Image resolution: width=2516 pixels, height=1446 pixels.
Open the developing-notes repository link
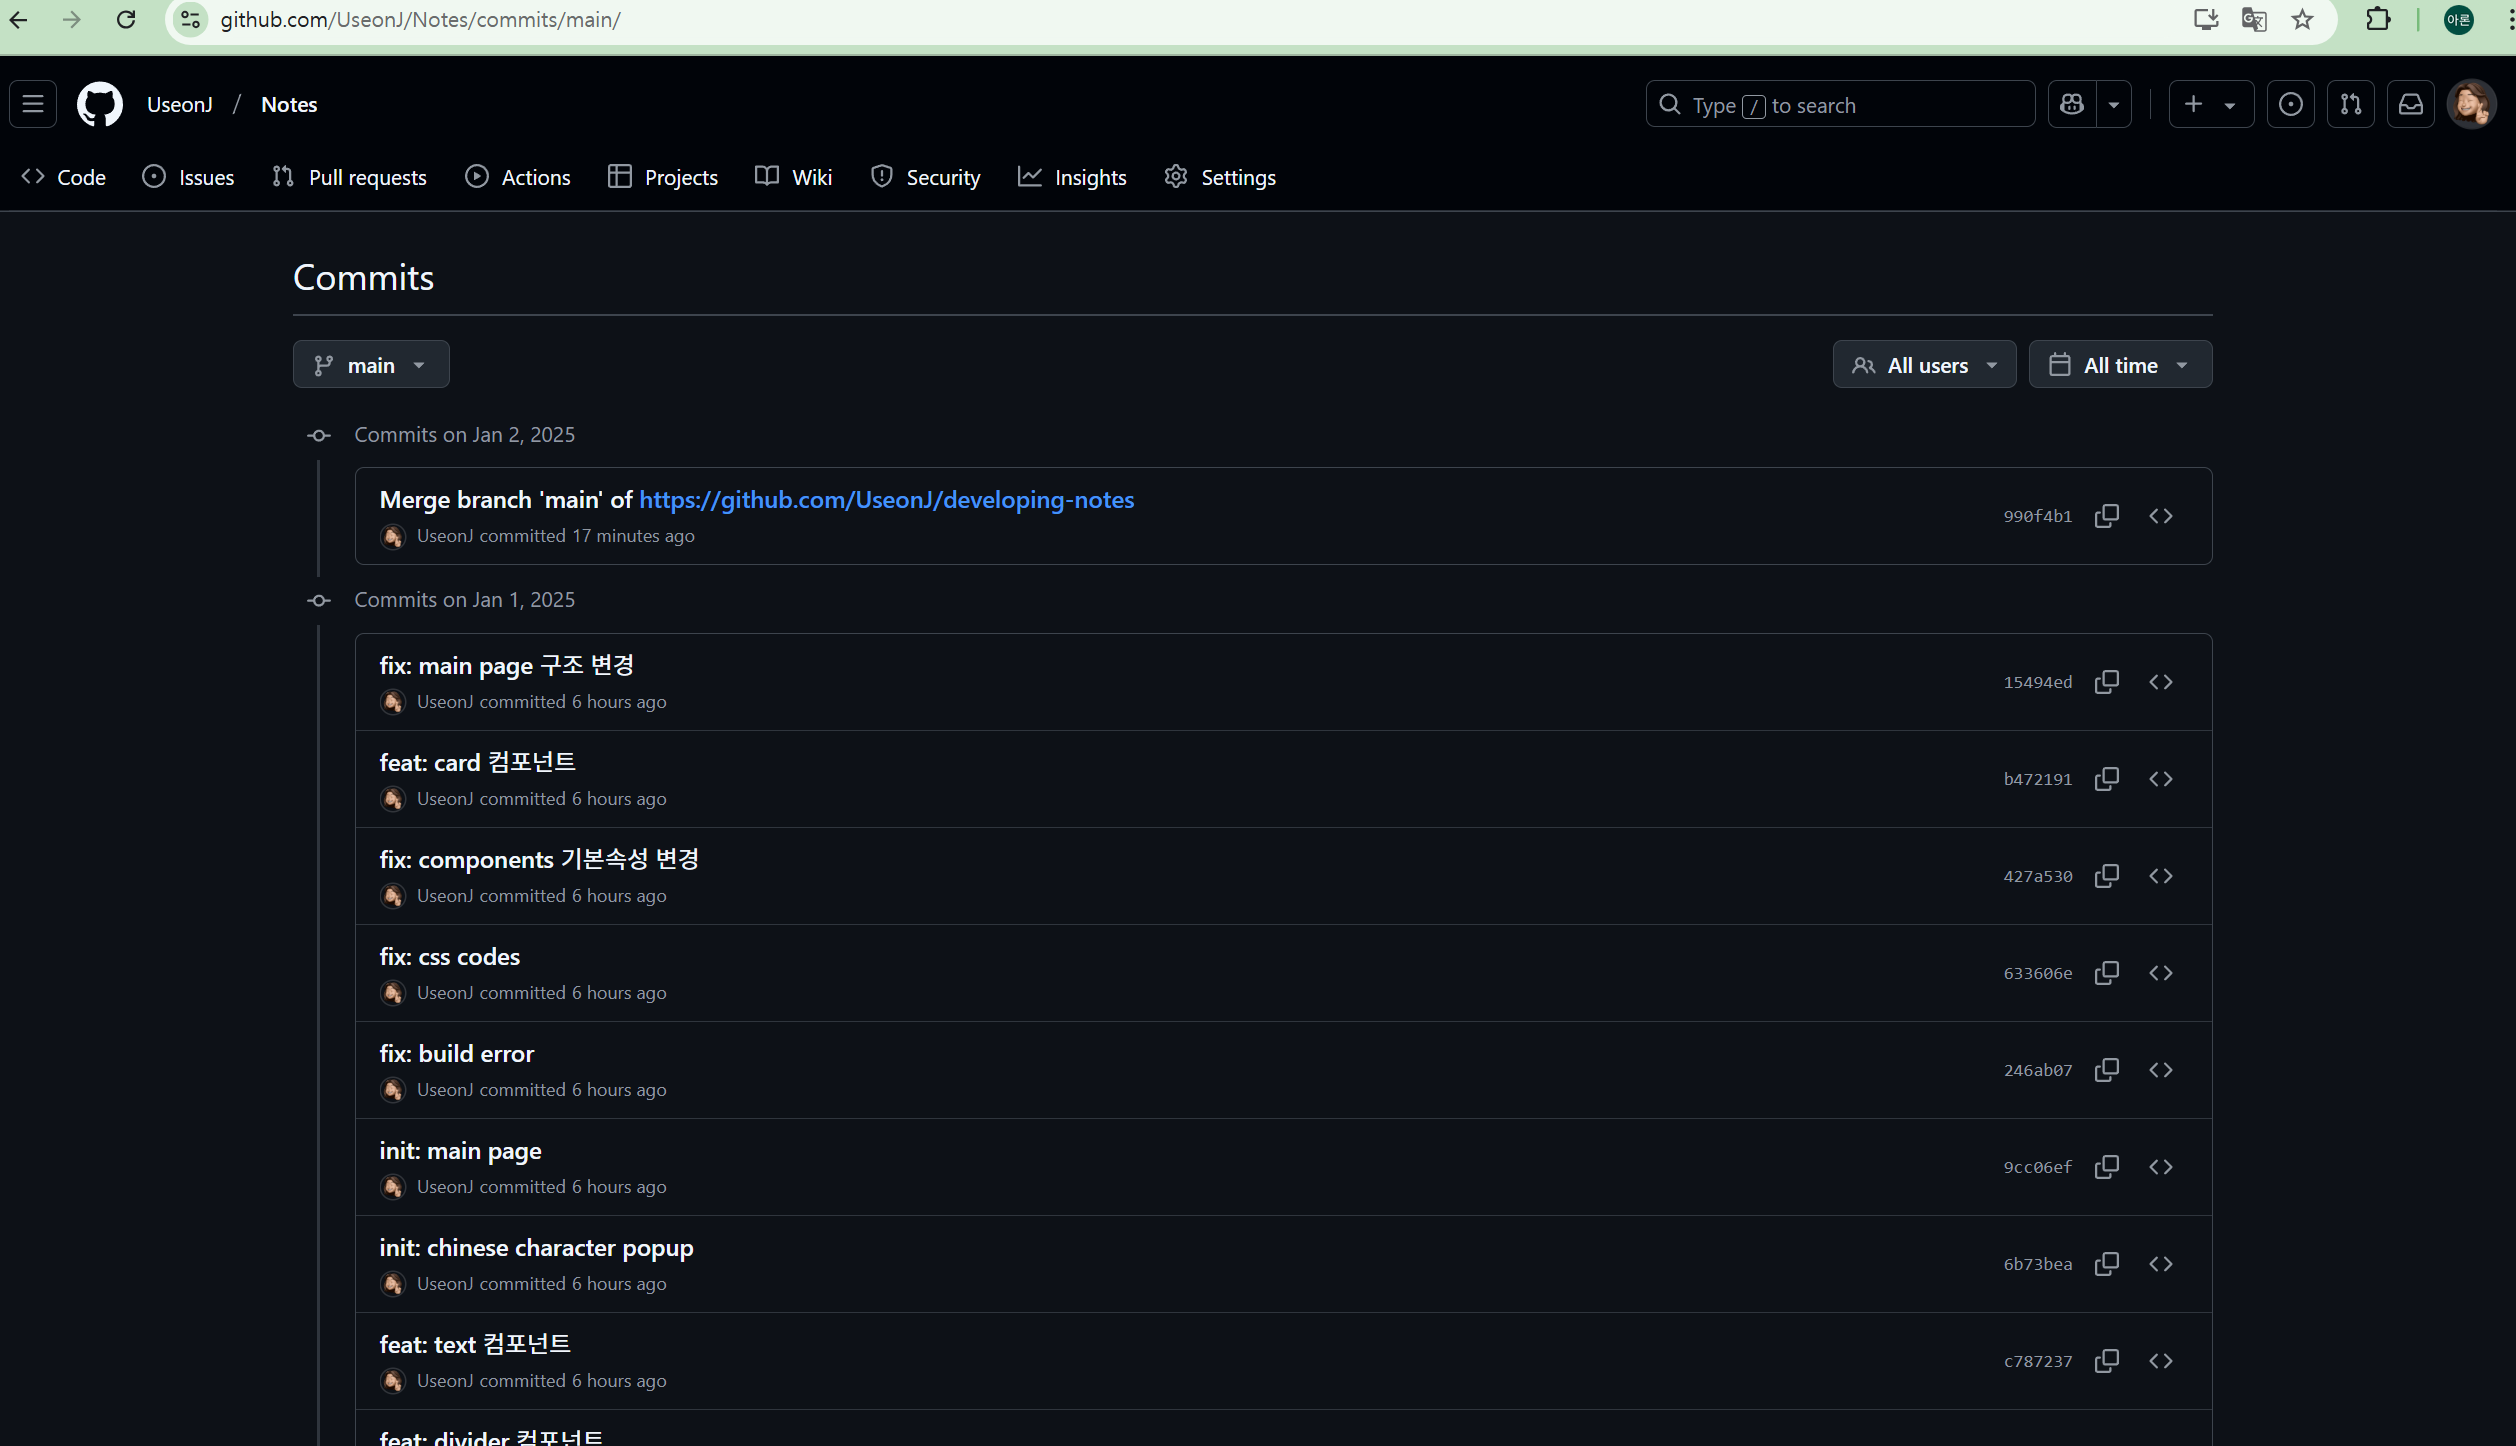pos(886,500)
